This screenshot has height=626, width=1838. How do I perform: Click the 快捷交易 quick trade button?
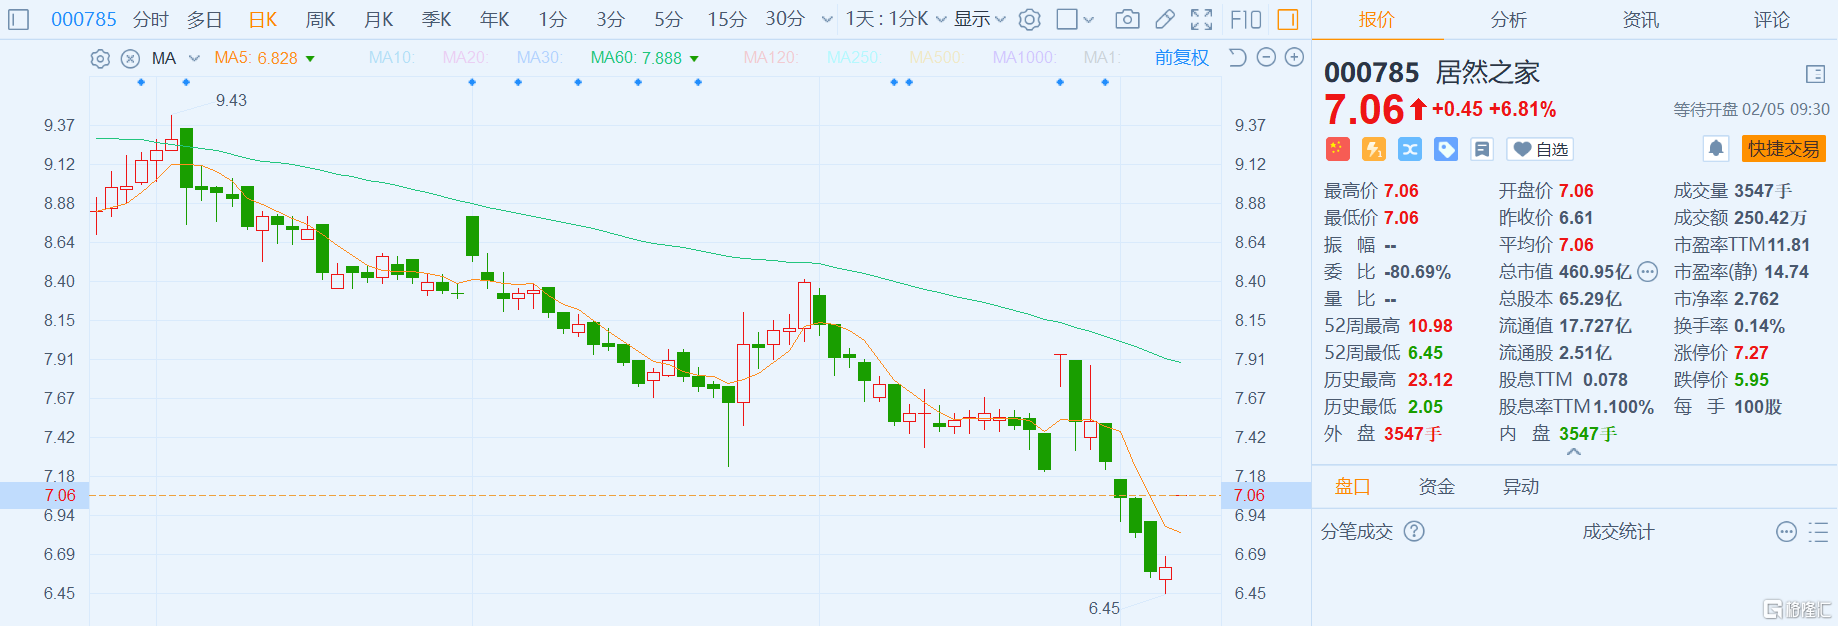[1783, 149]
